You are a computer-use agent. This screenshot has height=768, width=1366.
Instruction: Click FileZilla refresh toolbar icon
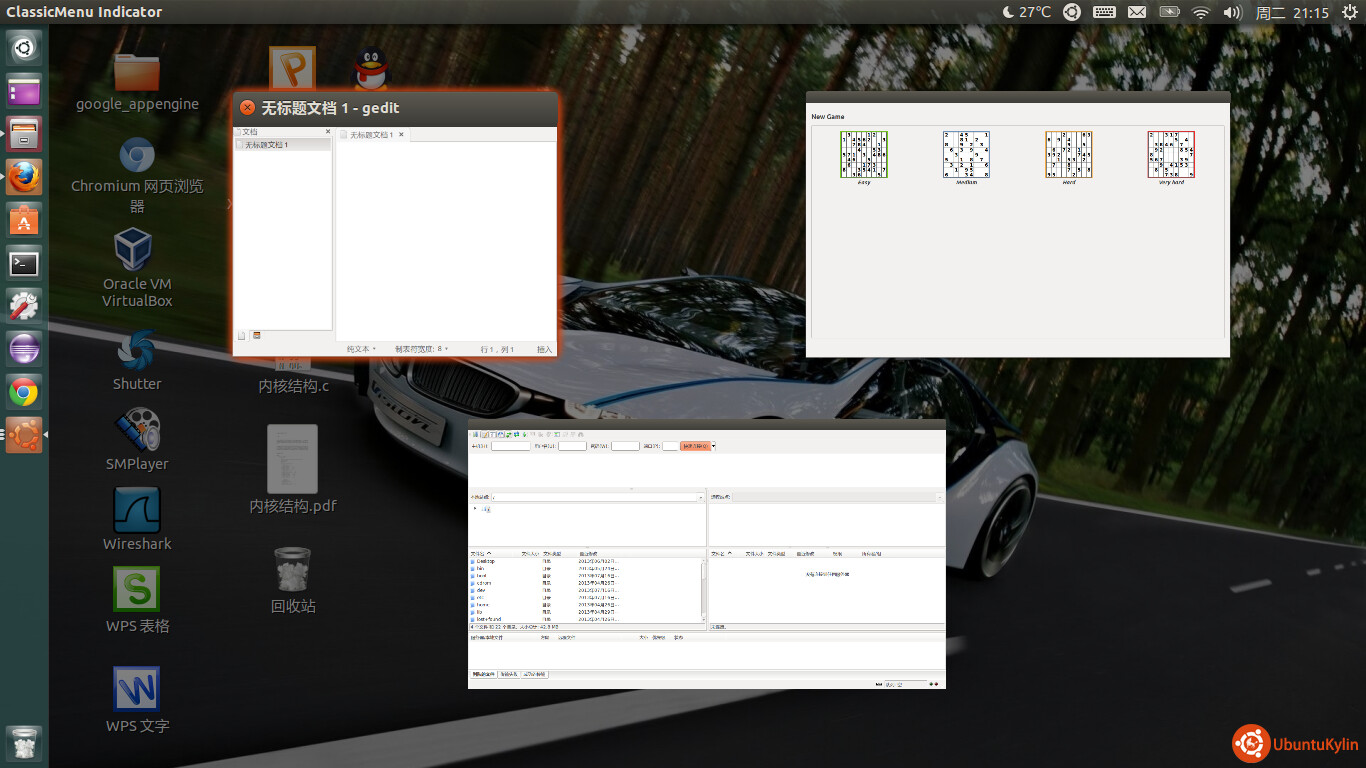pos(516,435)
